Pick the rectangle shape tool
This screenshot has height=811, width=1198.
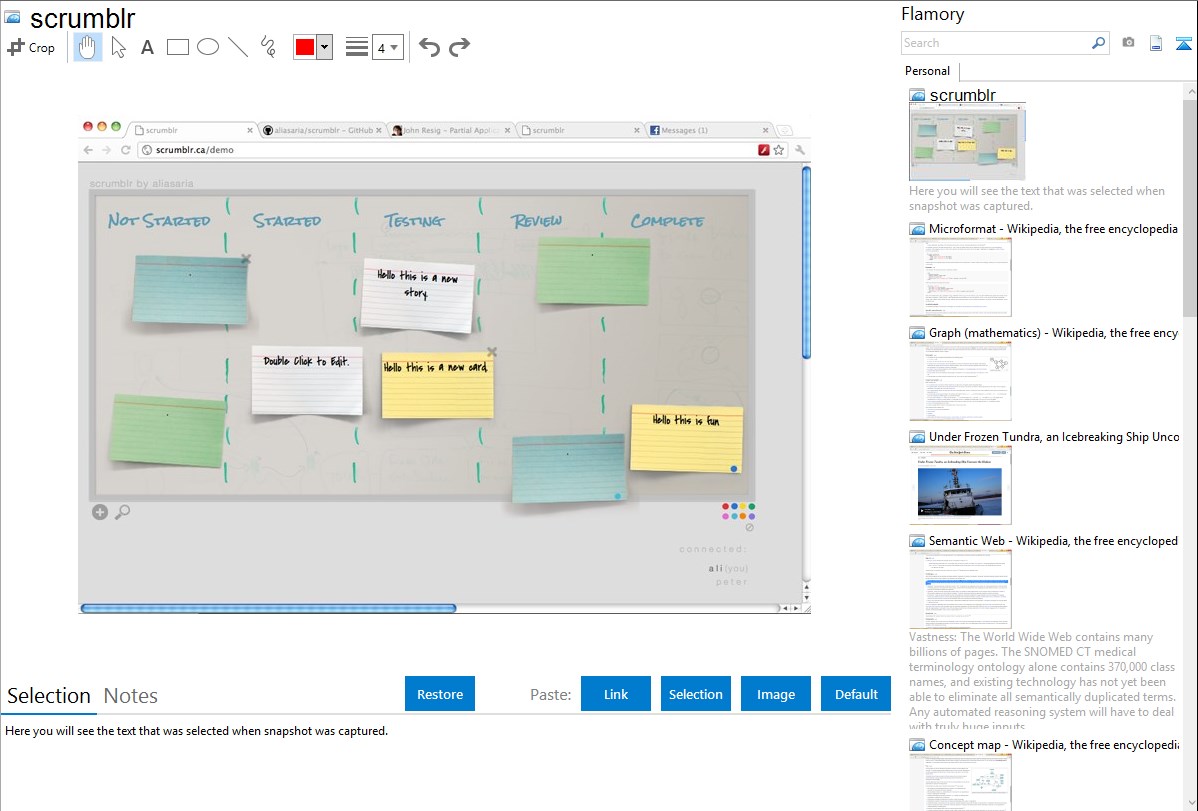[x=177, y=47]
